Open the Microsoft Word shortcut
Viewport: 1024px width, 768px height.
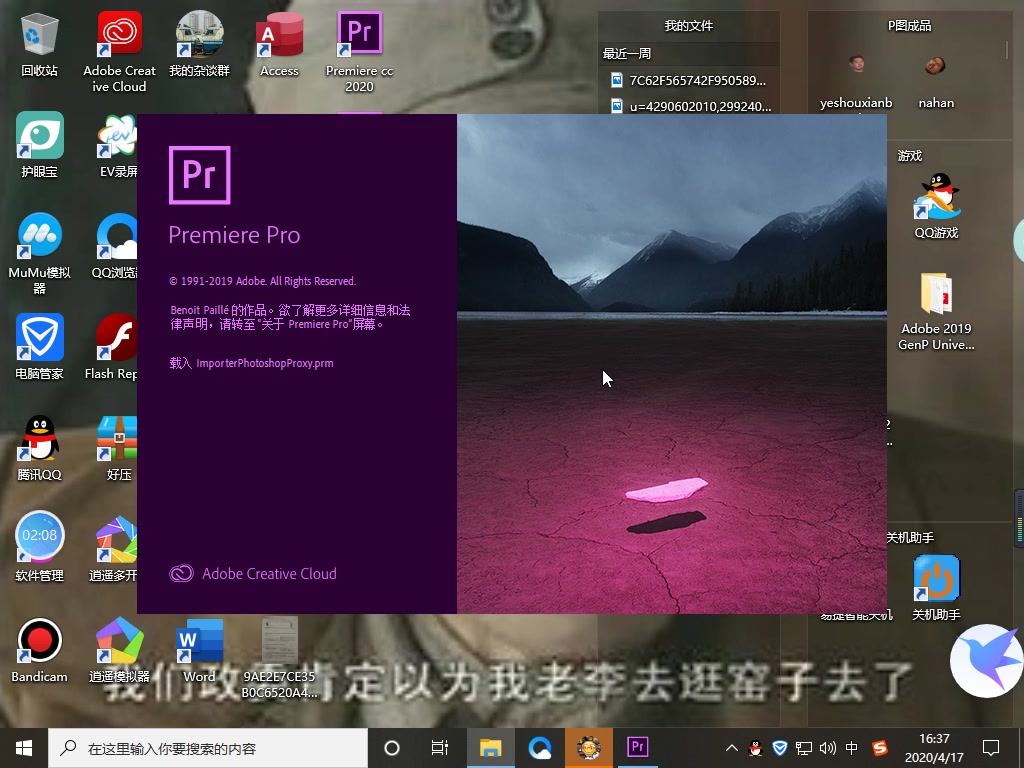[x=198, y=641]
